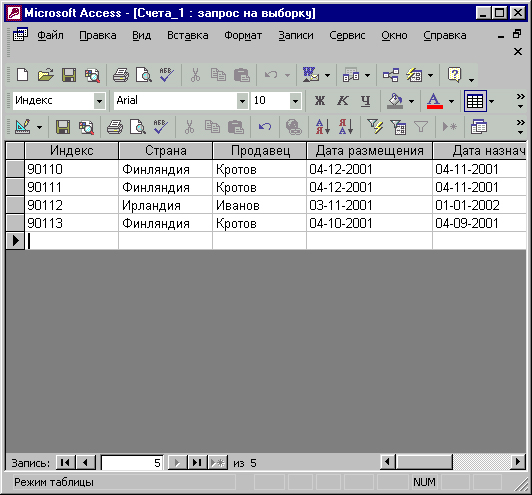The height and width of the screenshot is (495, 532).
Task: Go to first record navigation button
Action: pos(65,462)
